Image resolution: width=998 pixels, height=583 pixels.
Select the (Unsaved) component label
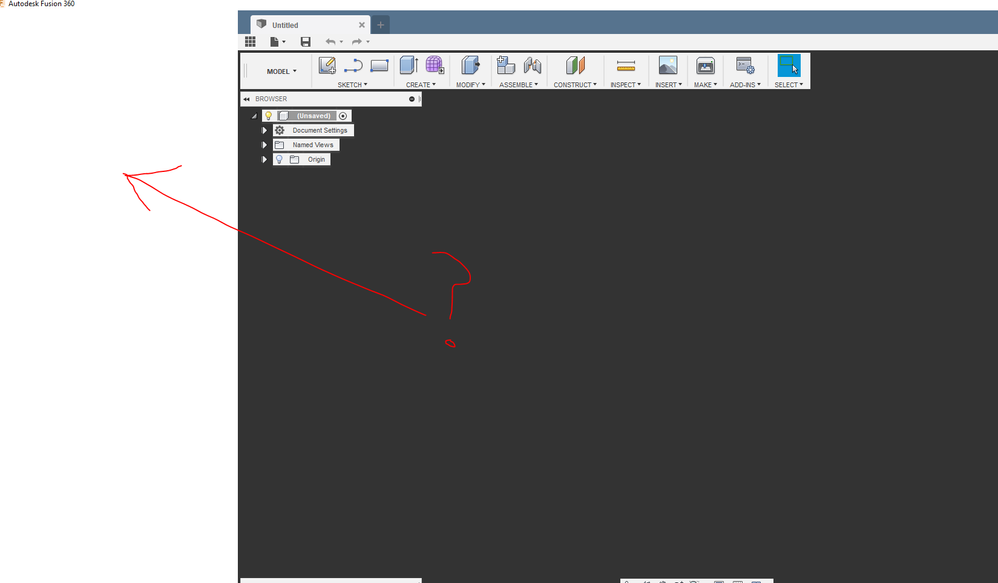click(x=313, y=116)
